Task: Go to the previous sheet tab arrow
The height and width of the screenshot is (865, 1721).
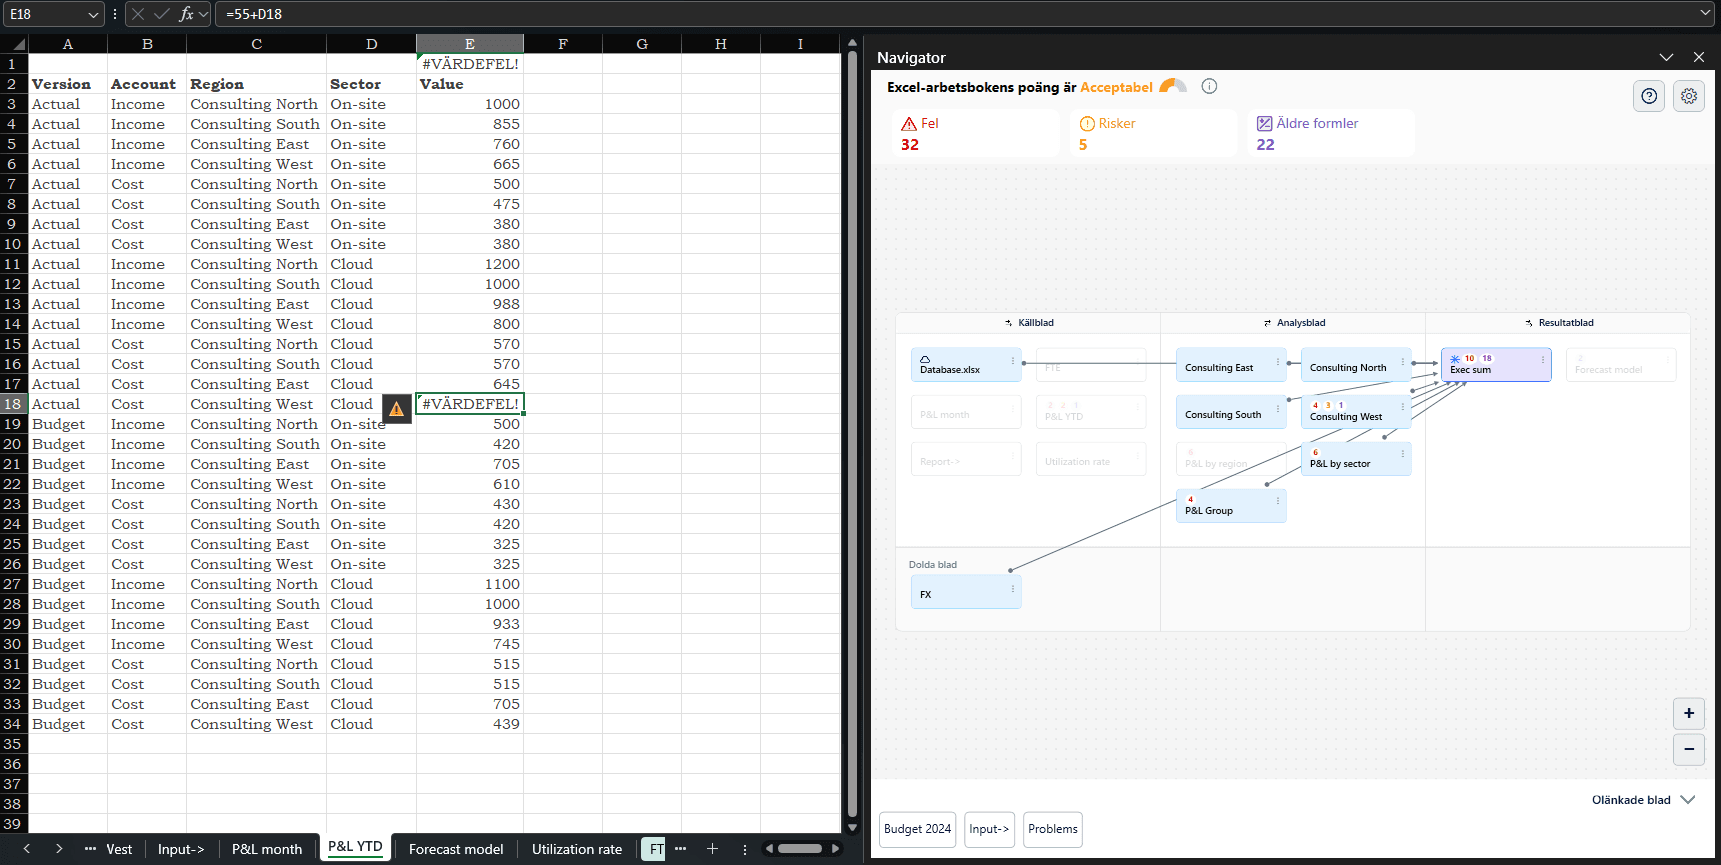Action: point(27,849)
